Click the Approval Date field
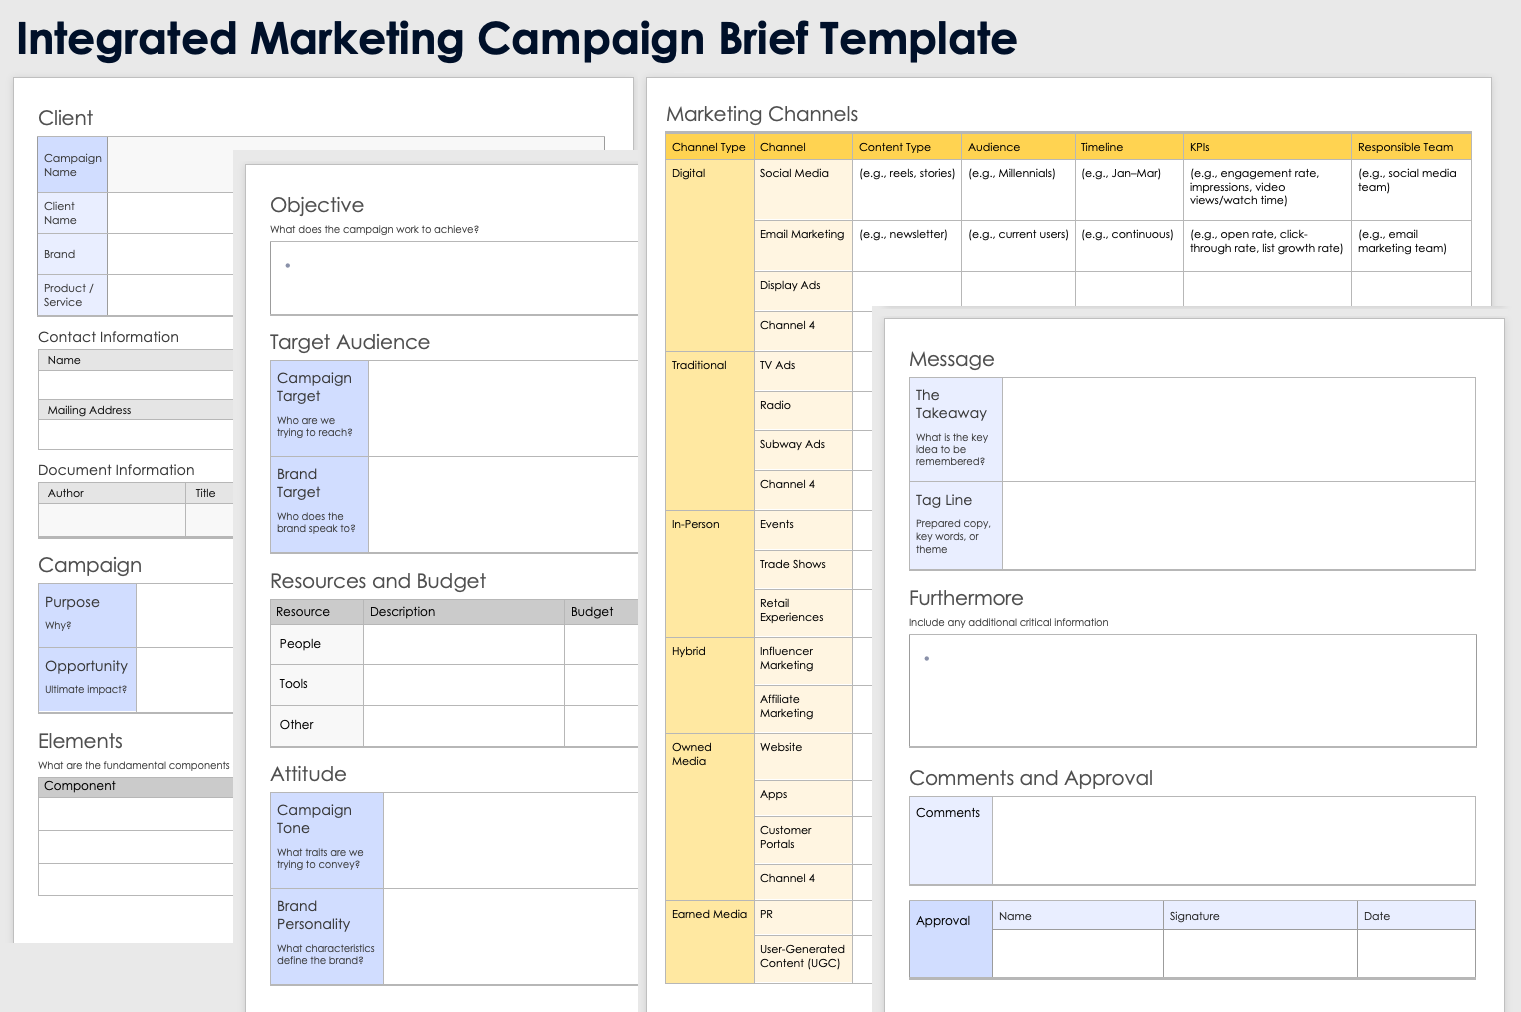The height and width of the screenshot is (1012, 1521). [1415, 953]
